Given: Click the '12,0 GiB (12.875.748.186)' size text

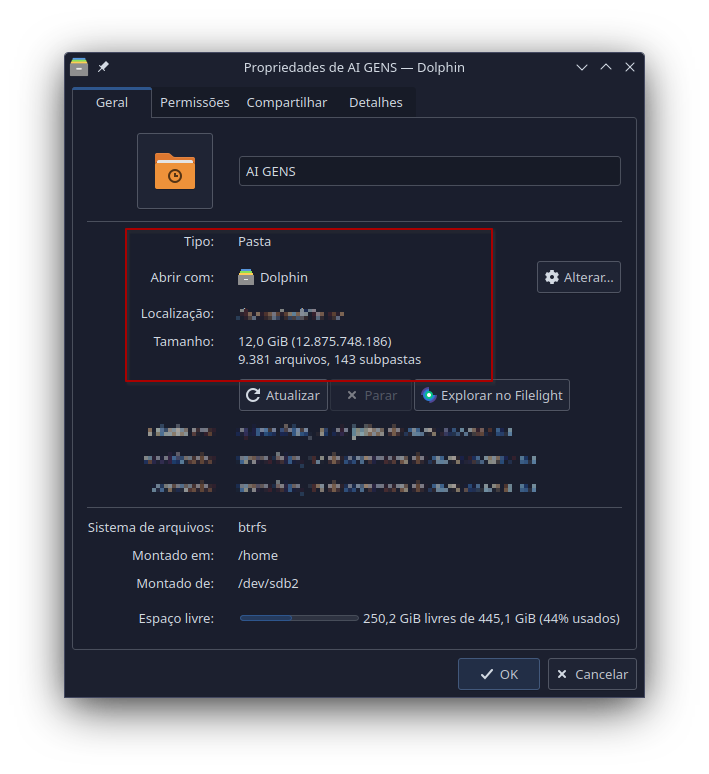Looking at the screenshot, I should click(315, 342).
